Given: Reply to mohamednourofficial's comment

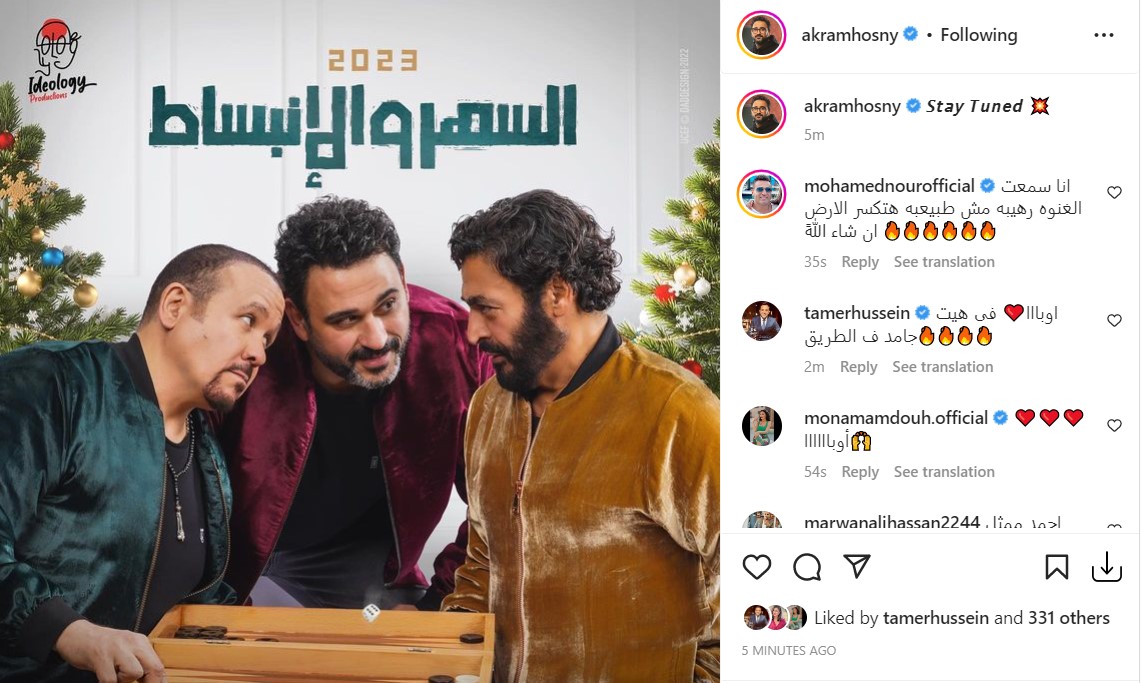Looking at the screenshot, I should tap(860, 262).
